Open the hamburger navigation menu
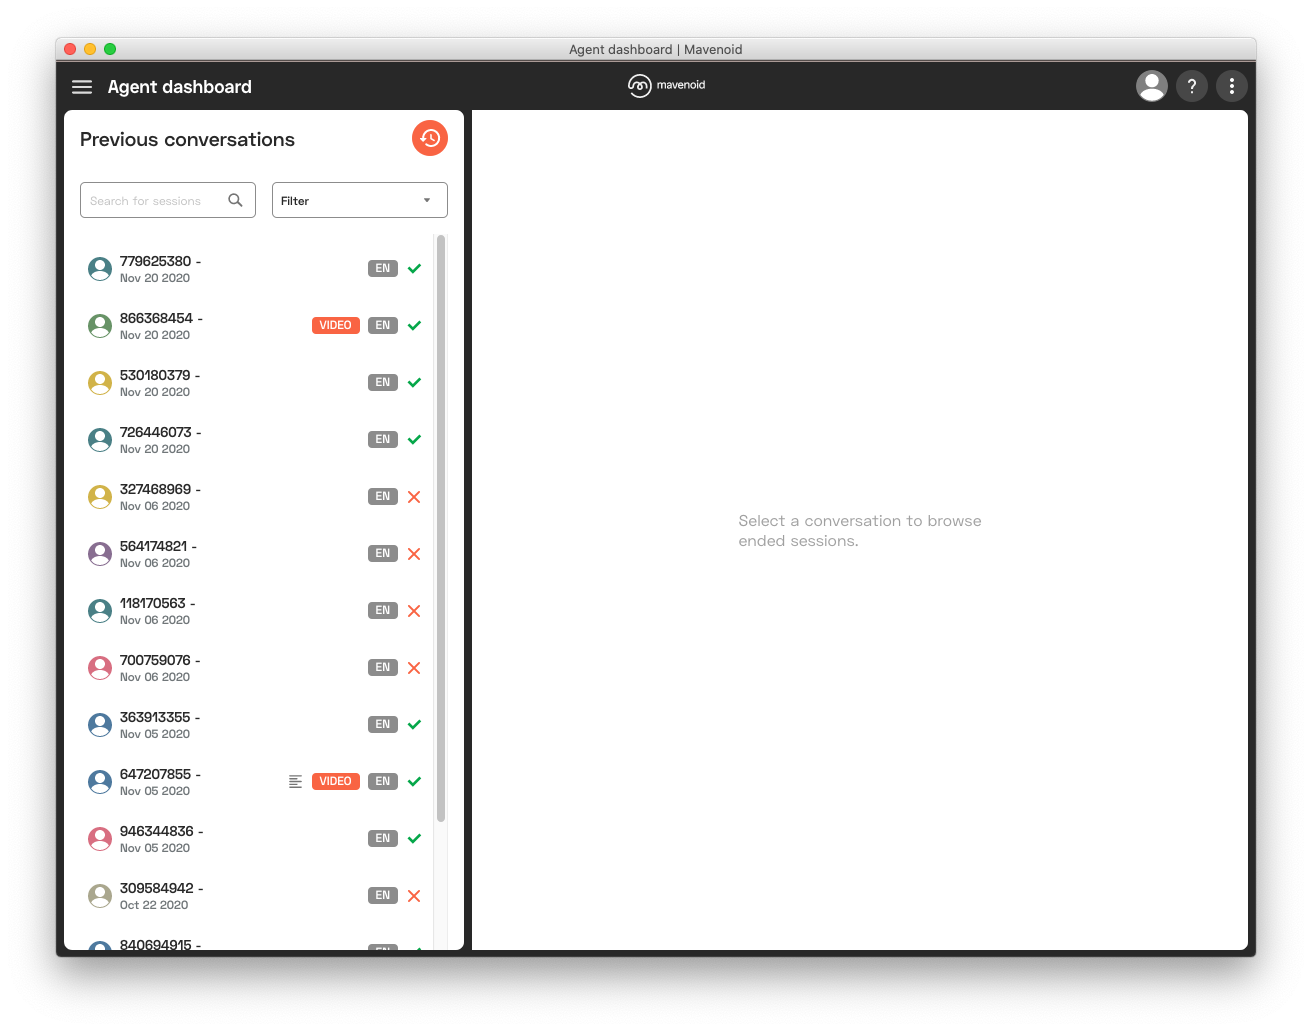This screenshot has height=1031, width=1312. [x=82, y=87]
